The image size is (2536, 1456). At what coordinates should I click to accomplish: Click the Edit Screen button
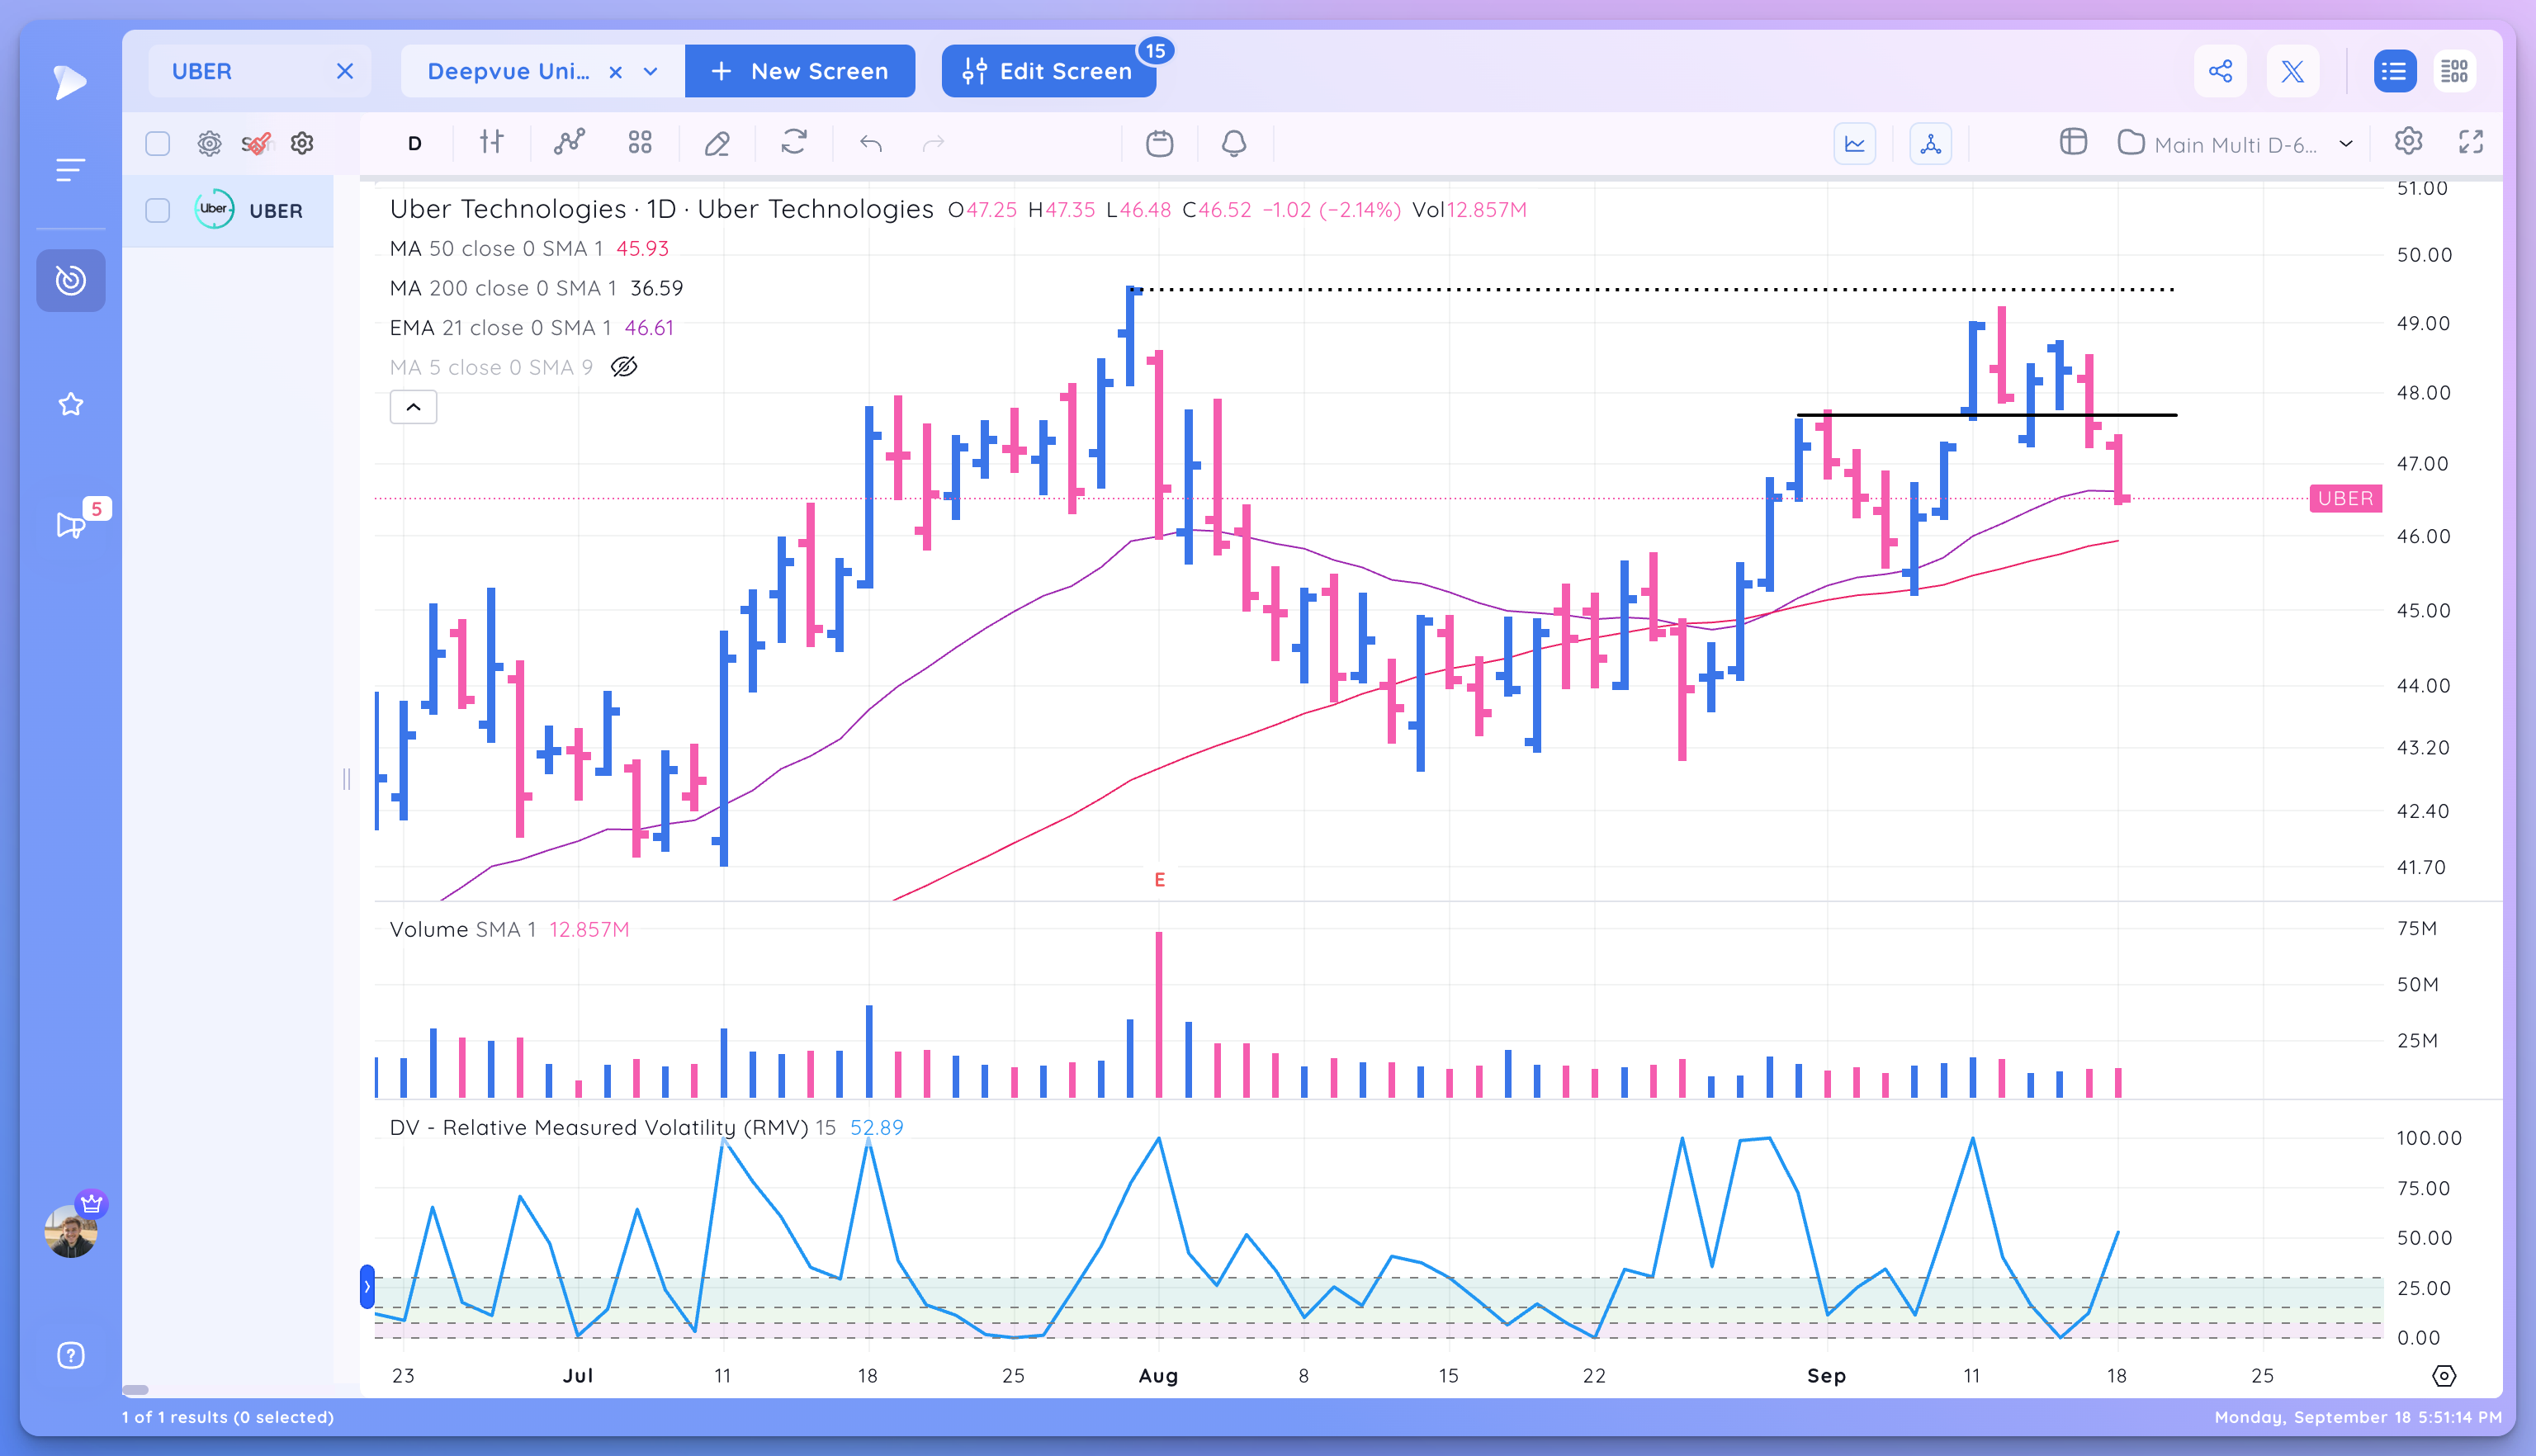[x=1049, y=71]
